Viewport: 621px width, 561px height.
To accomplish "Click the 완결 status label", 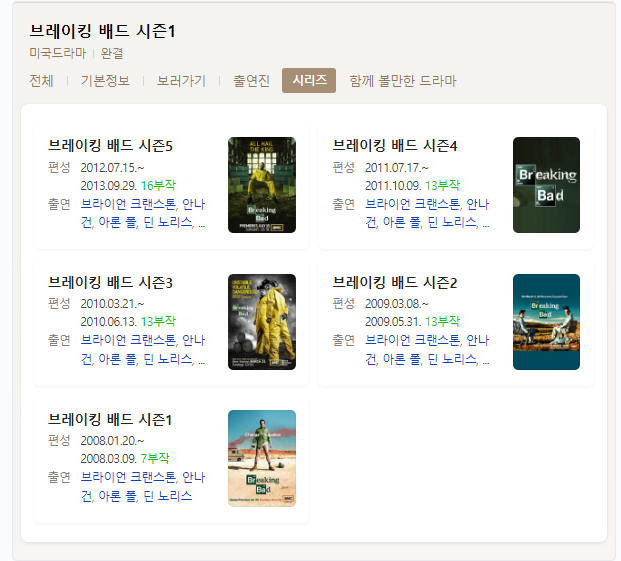I will (112, 53).
